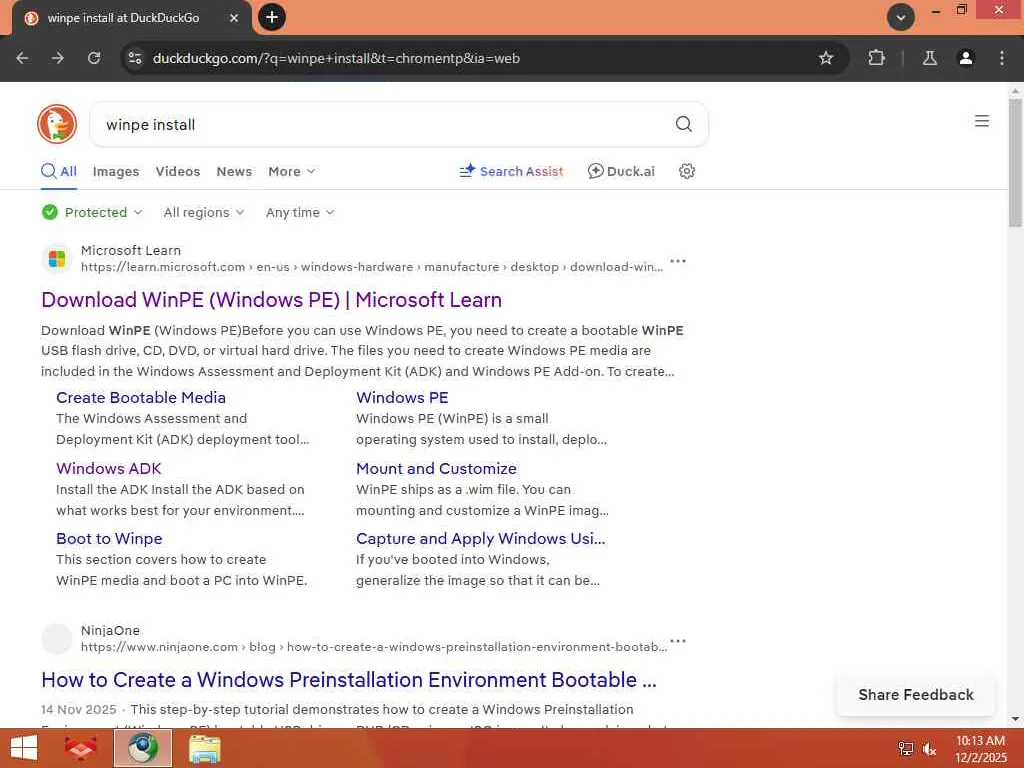Open the red taskbar application icon

point(81,748)
